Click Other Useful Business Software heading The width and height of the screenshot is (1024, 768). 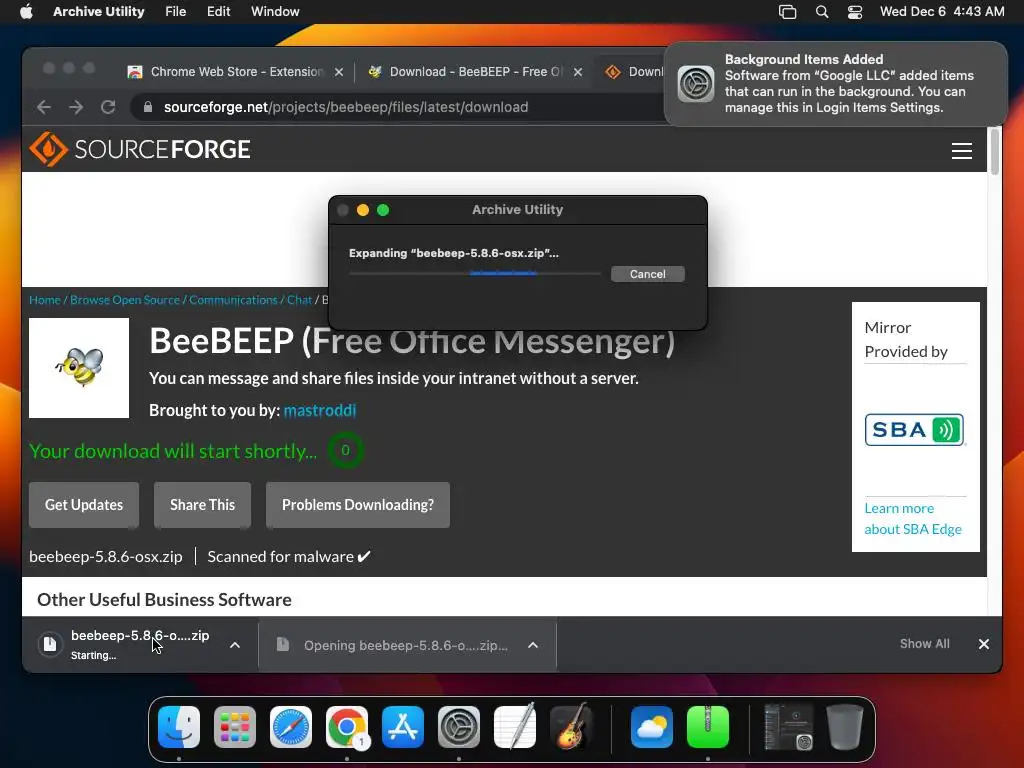click(x=164, y=600)
